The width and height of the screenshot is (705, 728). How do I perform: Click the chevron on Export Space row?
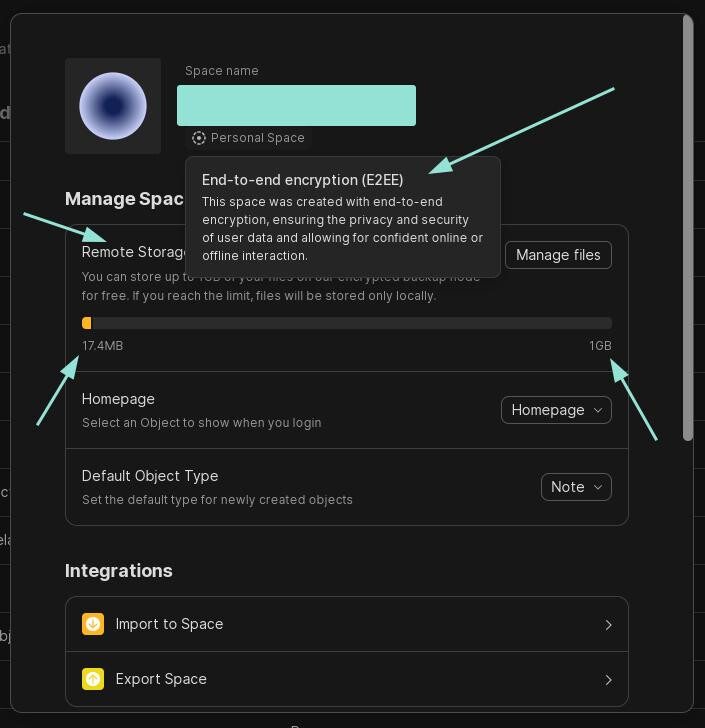[x=608, y=680]
